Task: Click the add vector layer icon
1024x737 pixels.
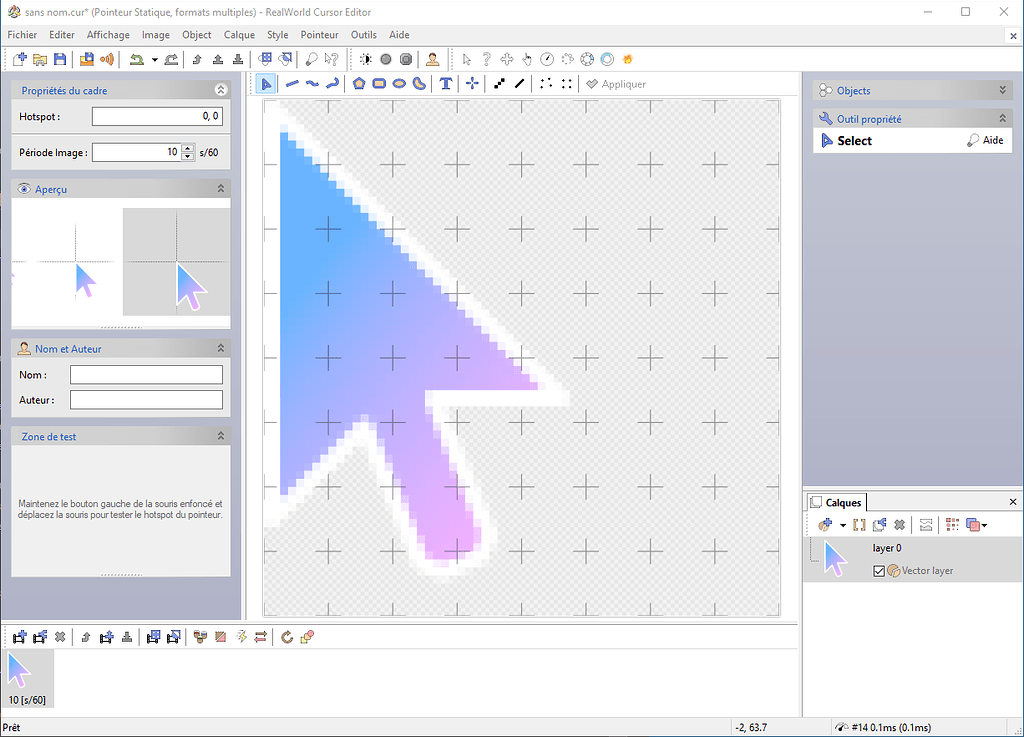Action: (x=825, y=524)
